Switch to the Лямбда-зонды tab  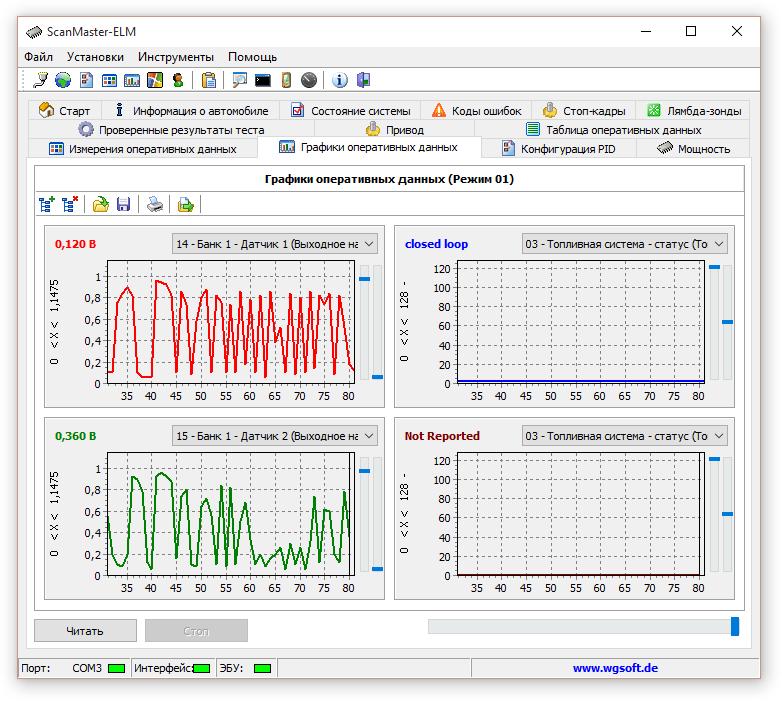pyautogui.click(x=693, y=111)
